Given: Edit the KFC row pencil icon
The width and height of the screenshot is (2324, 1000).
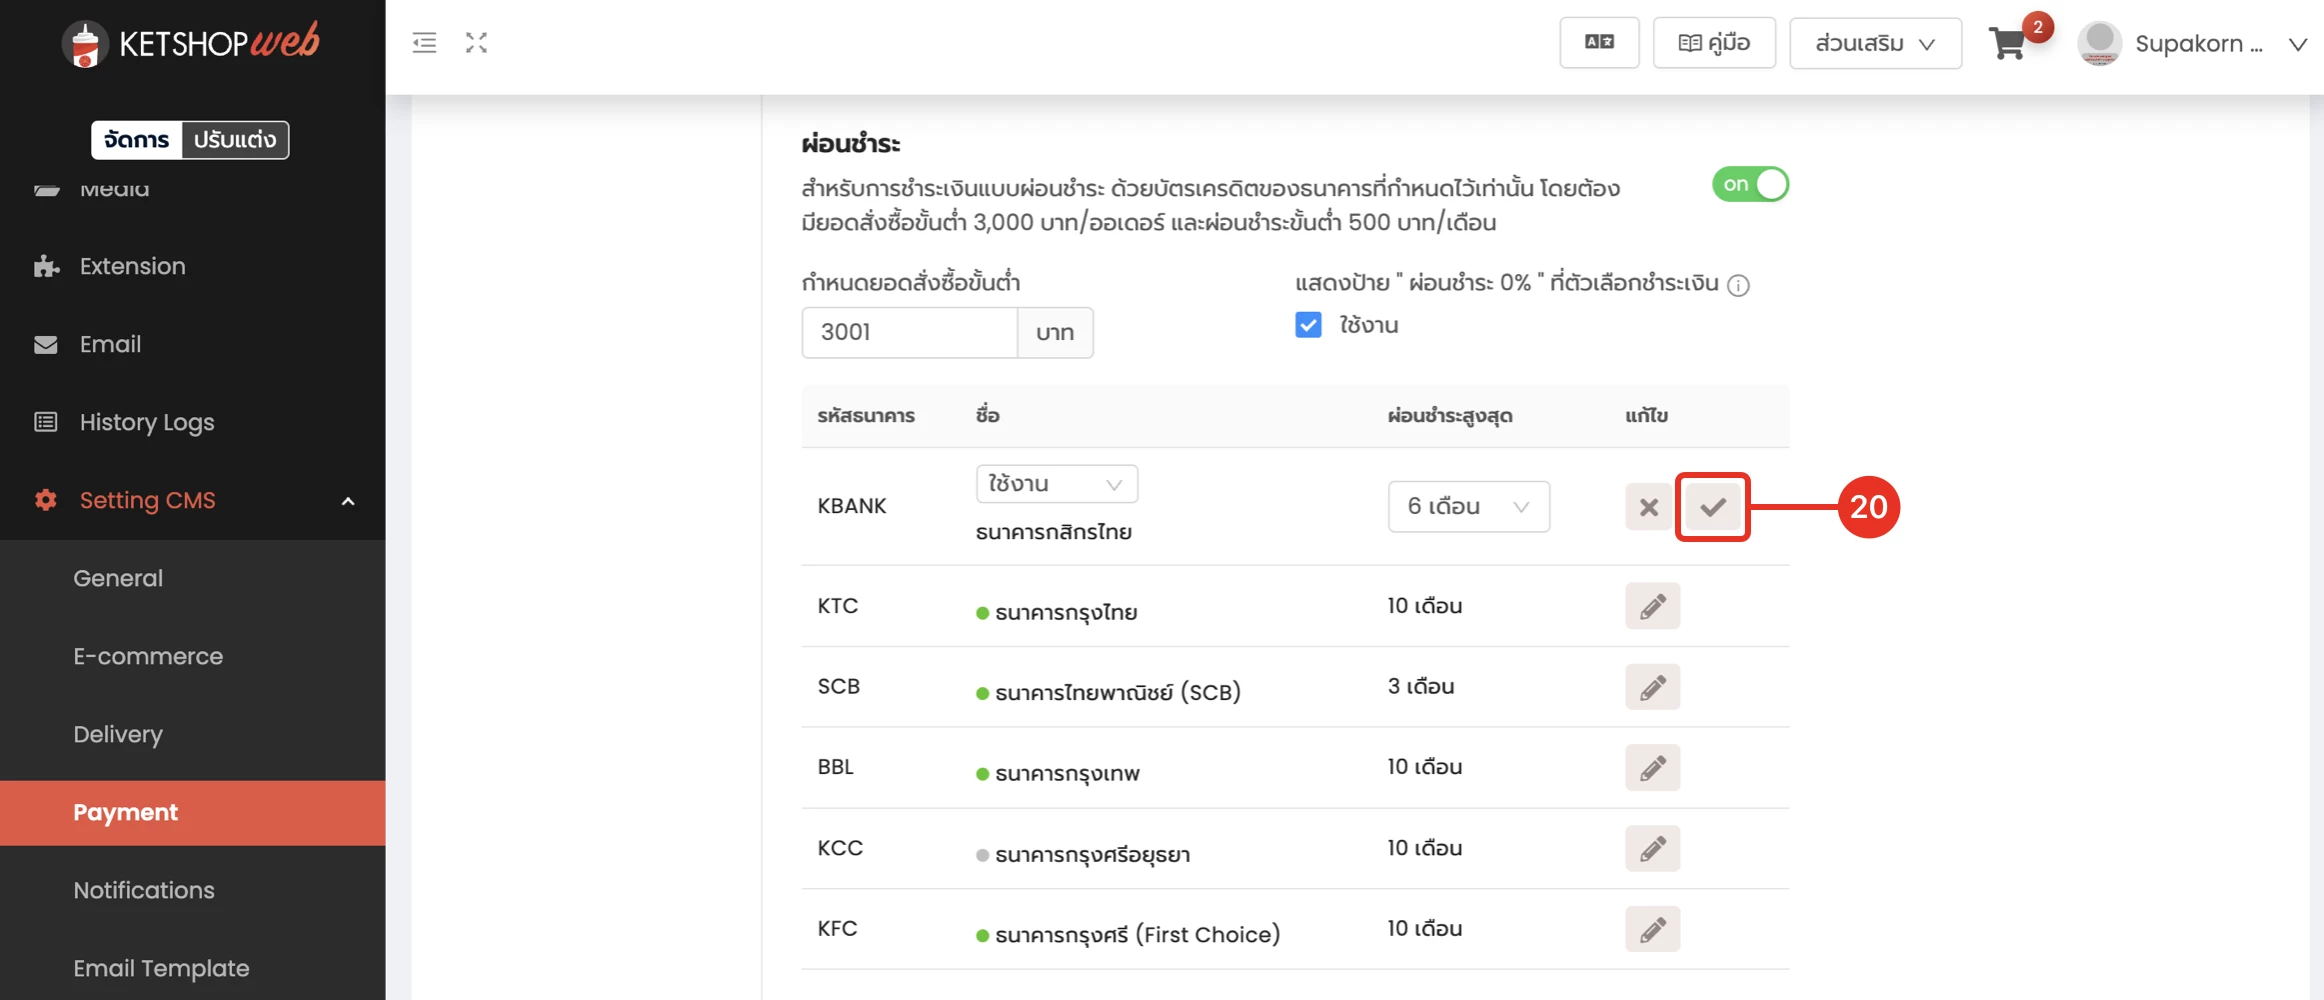Looking at the screenshot, I should [x=1652, y=929].
